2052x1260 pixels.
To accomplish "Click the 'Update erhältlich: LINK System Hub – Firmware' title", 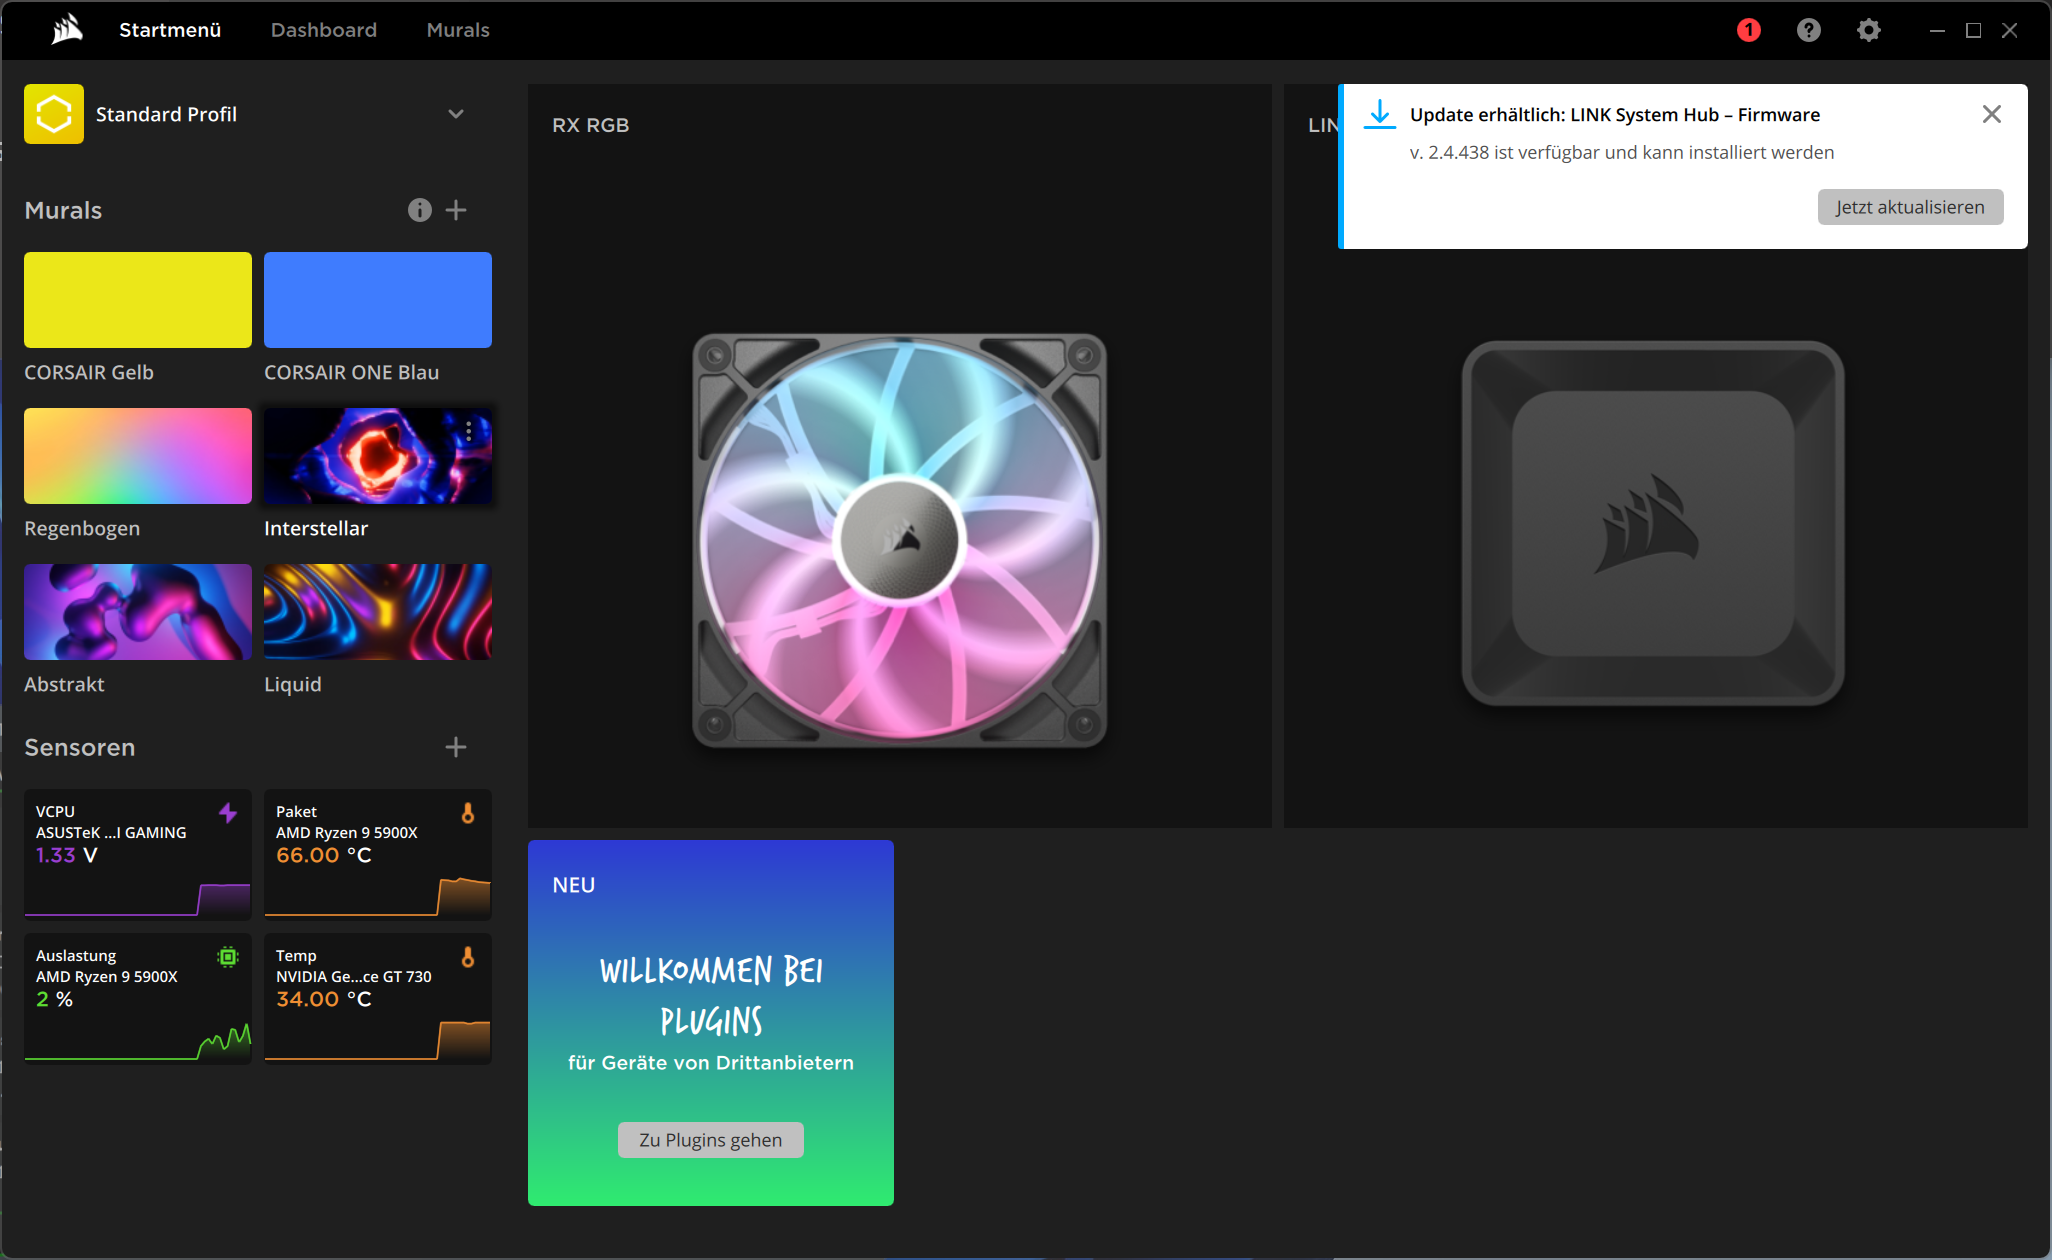I will click(1615, 114).
